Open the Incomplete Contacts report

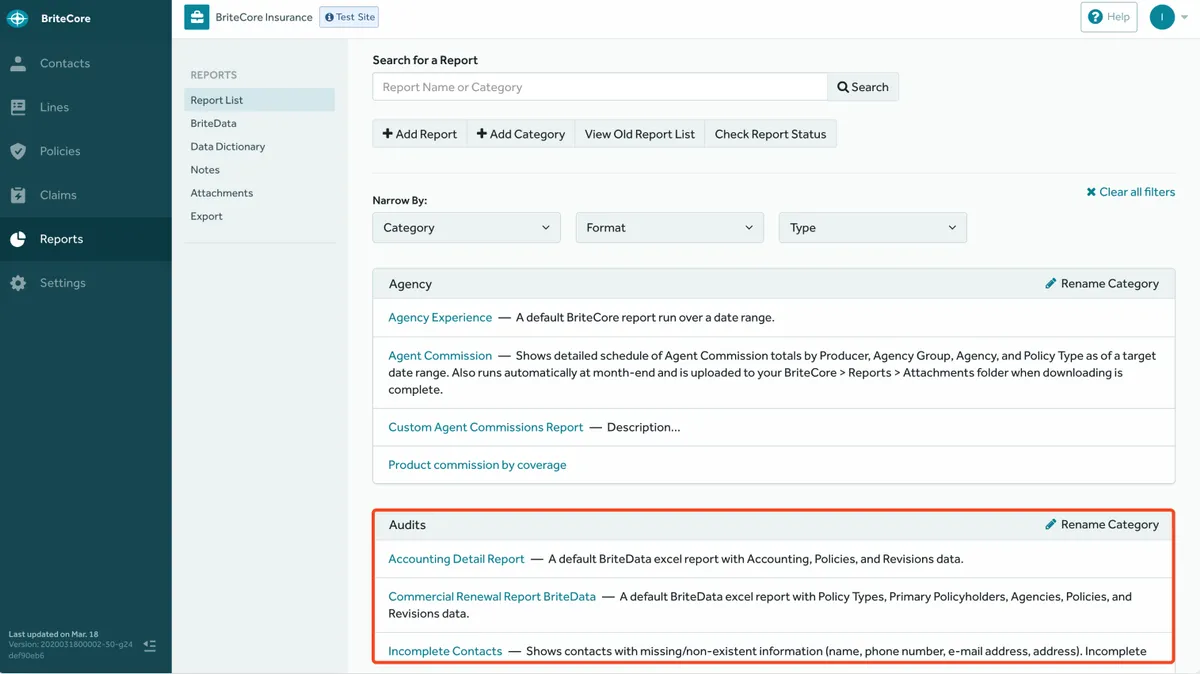pyautogui.click(x=445, y=651)
